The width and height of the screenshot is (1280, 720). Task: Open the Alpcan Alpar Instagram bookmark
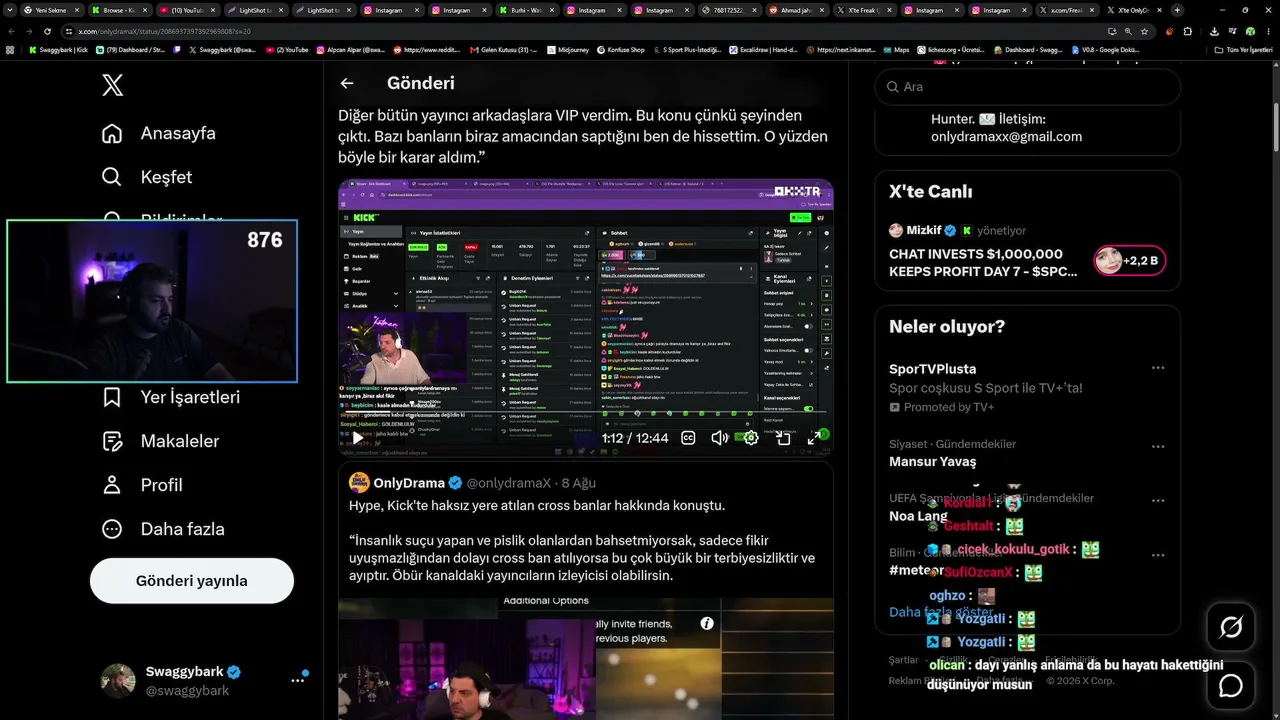pyautogui.click(x=350, y=49)
